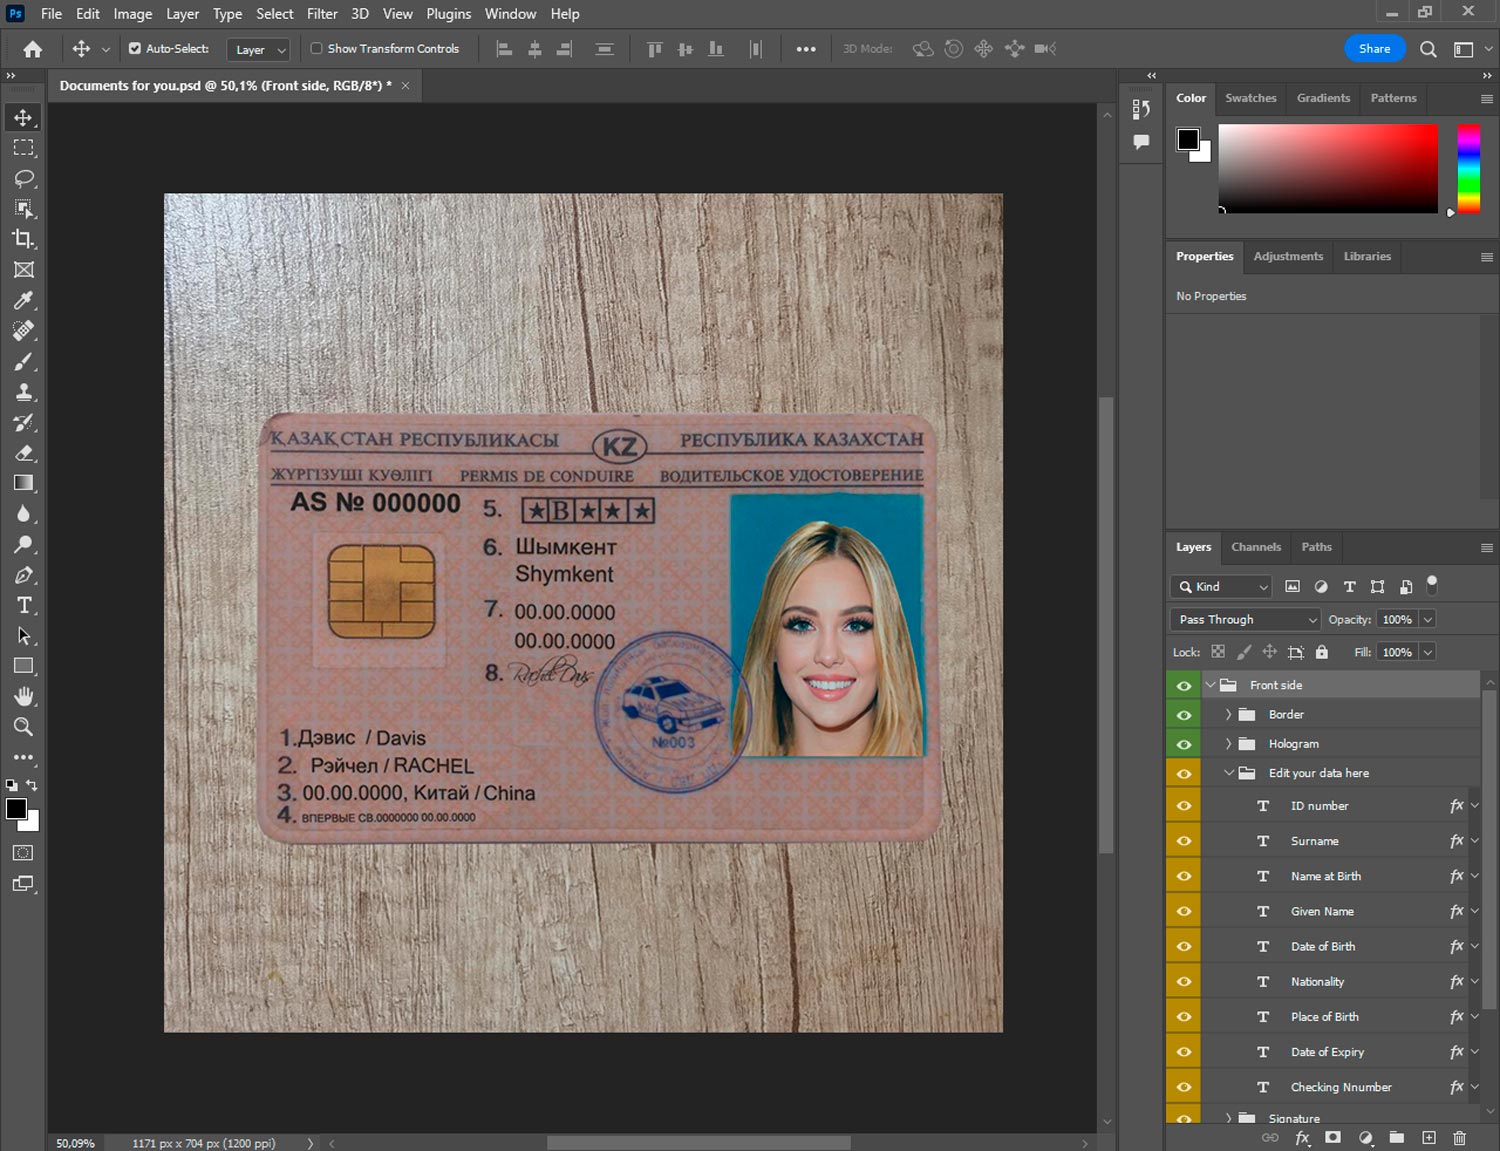Screen dimensions: 1500x1151
Task: Switch to the Channels tab
Action: click(x=1255, y=547)
